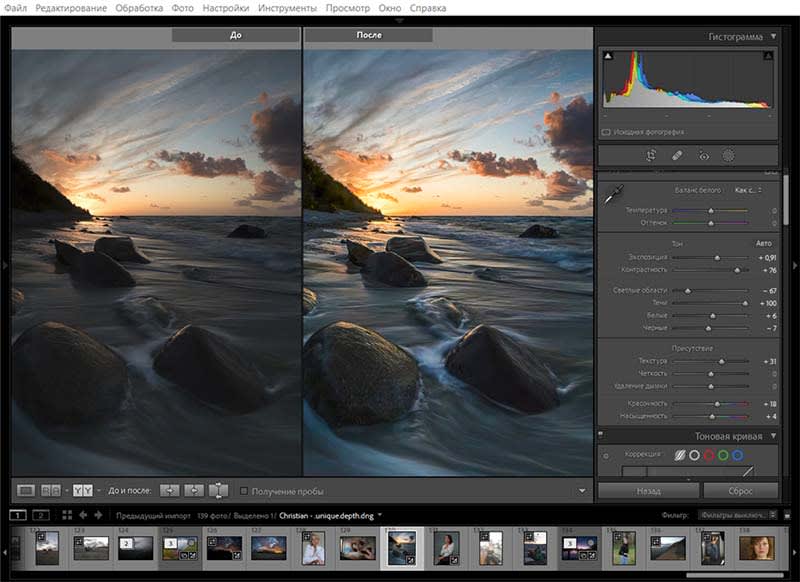Open the 'Фото' menu
The height and width of the screenshot is (582, 800).
coord(183,7)
